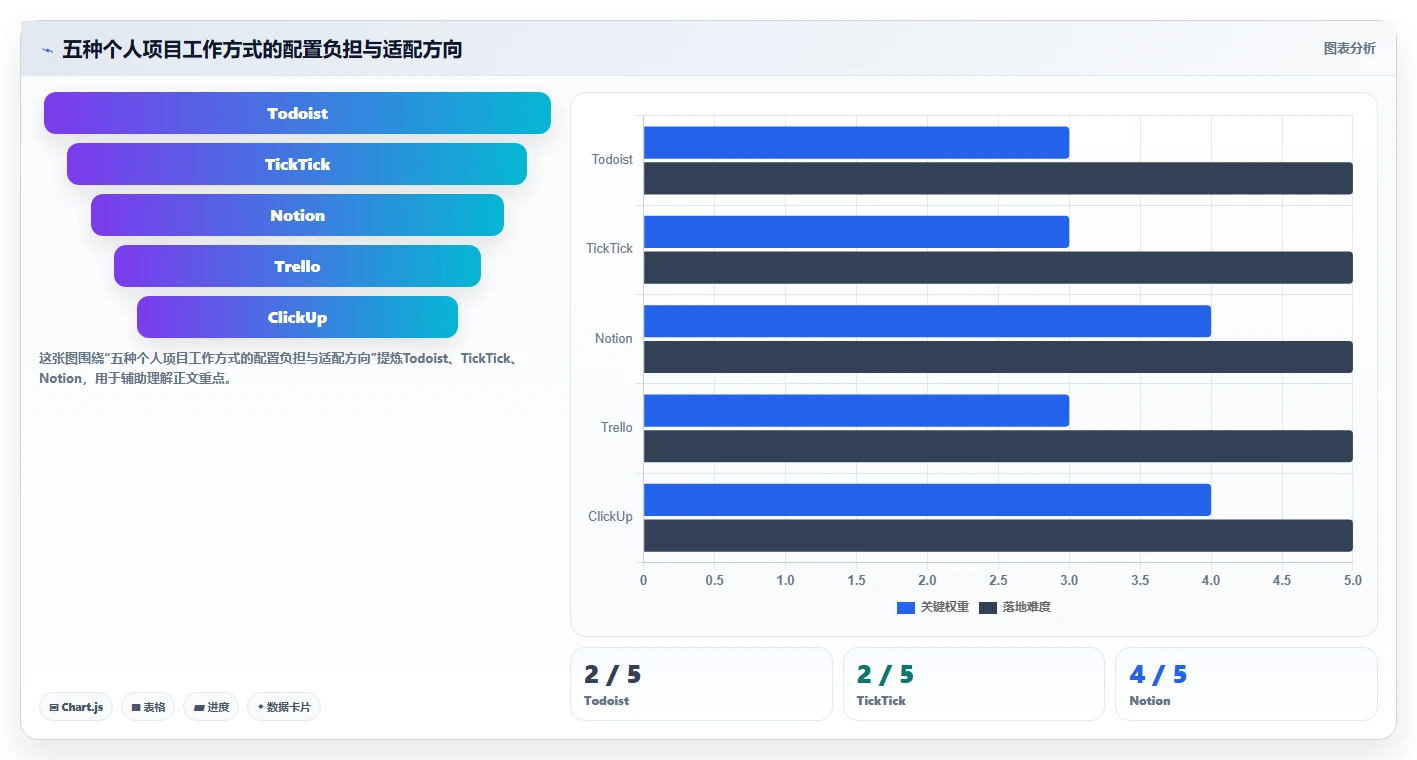
Task: Click Trello's blue 关键权重 bar
Action: click(856, 411)
